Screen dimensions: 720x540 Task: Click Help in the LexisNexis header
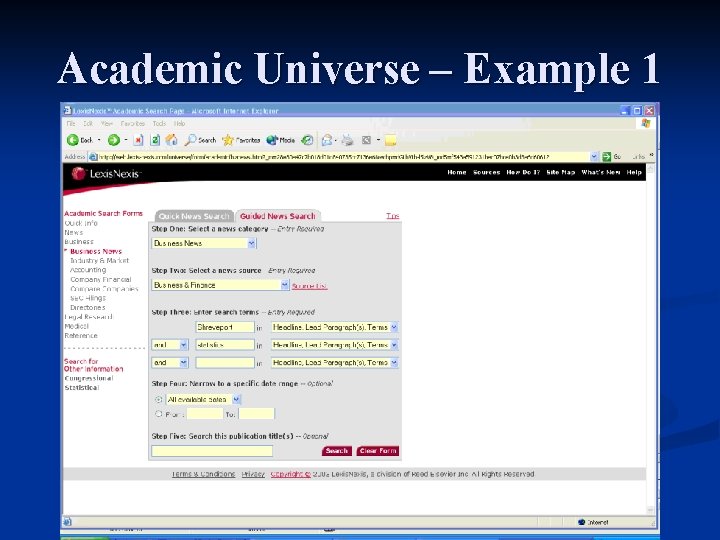coord(634,172)
